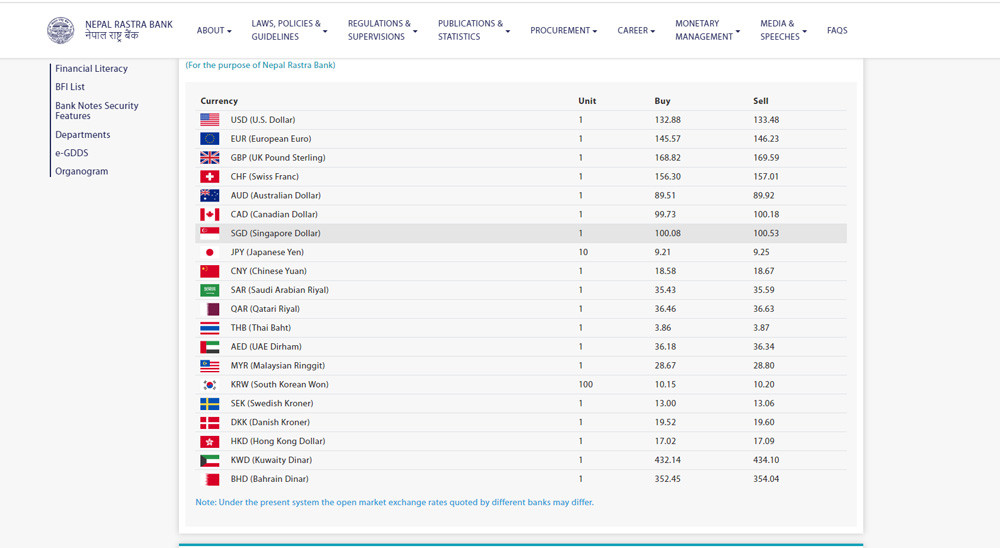
Task: Click the CHF Swiss flag icon
Action: [x=209, y=177]
